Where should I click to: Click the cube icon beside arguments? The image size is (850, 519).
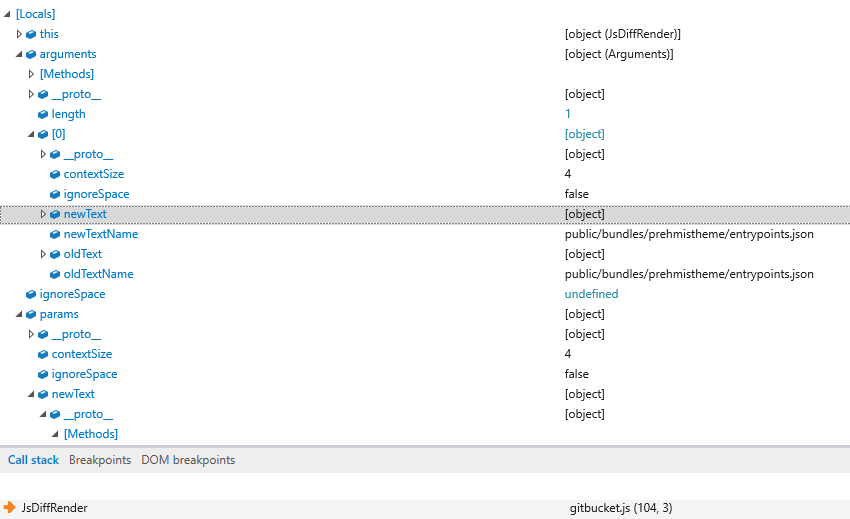[x=31, y=54]
